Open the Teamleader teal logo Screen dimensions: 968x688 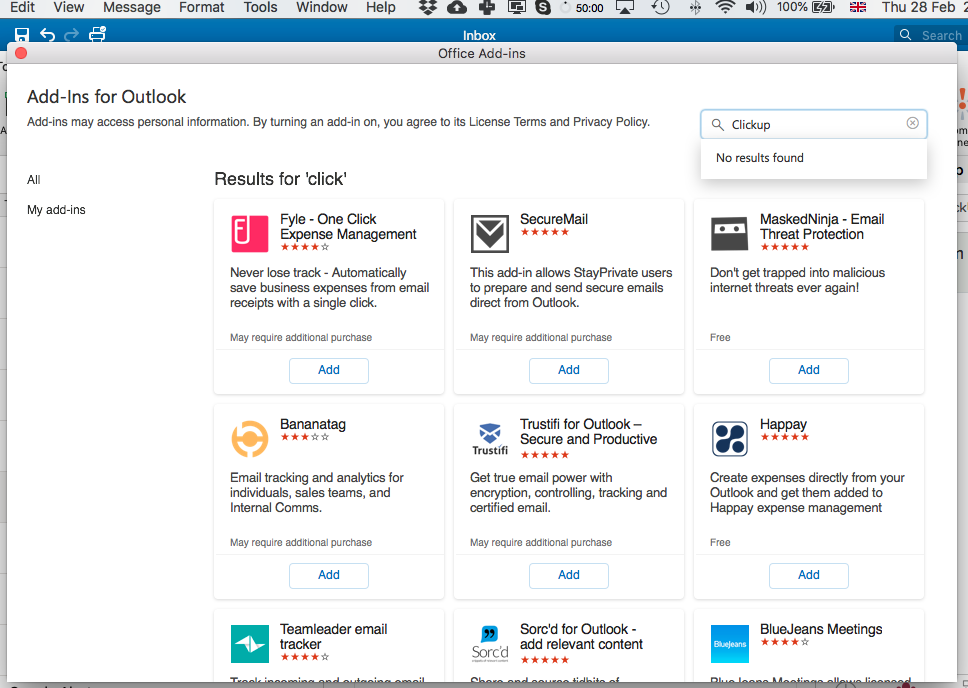[x=249, y=644]
